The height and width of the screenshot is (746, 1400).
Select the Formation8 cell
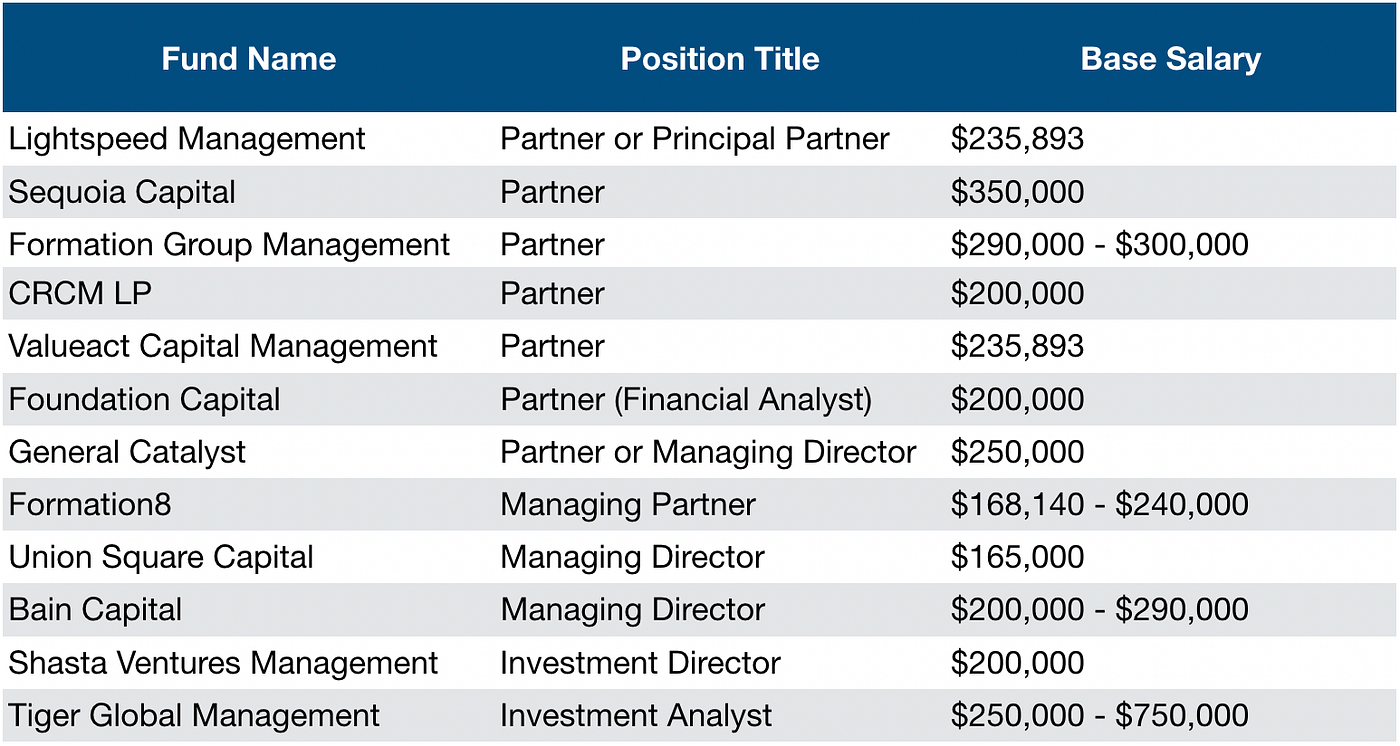[90, 505]
